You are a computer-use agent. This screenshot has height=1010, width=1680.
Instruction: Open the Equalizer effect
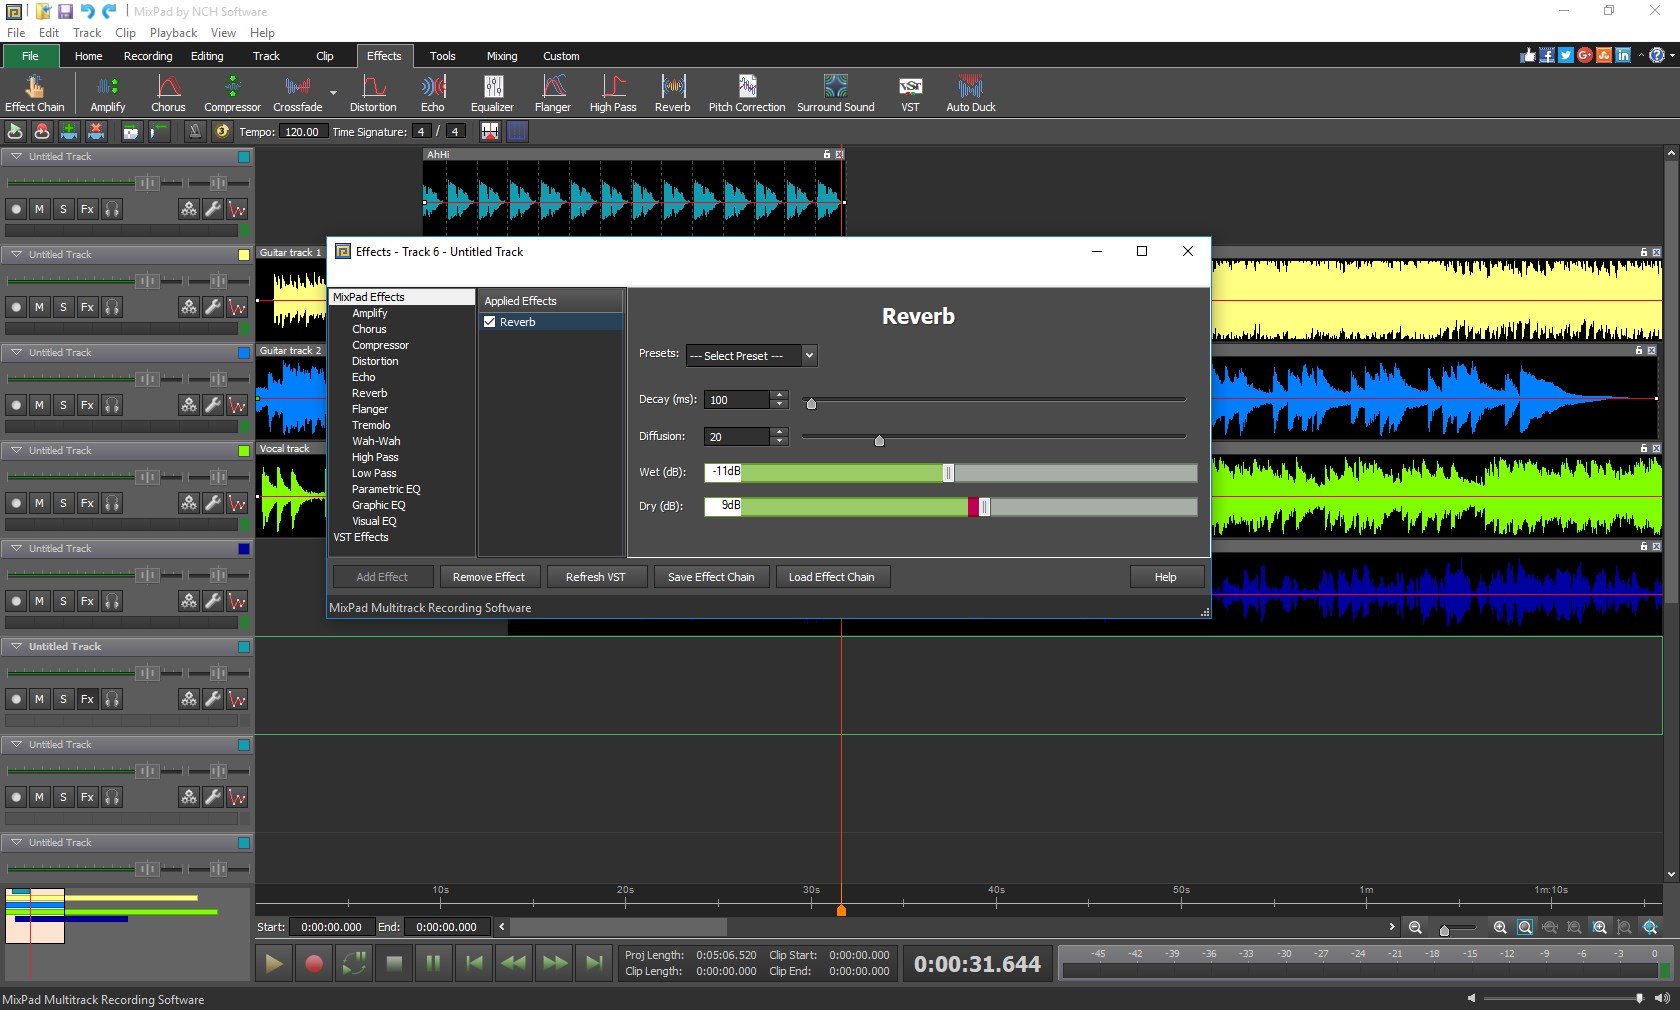[x=492, y=92]
